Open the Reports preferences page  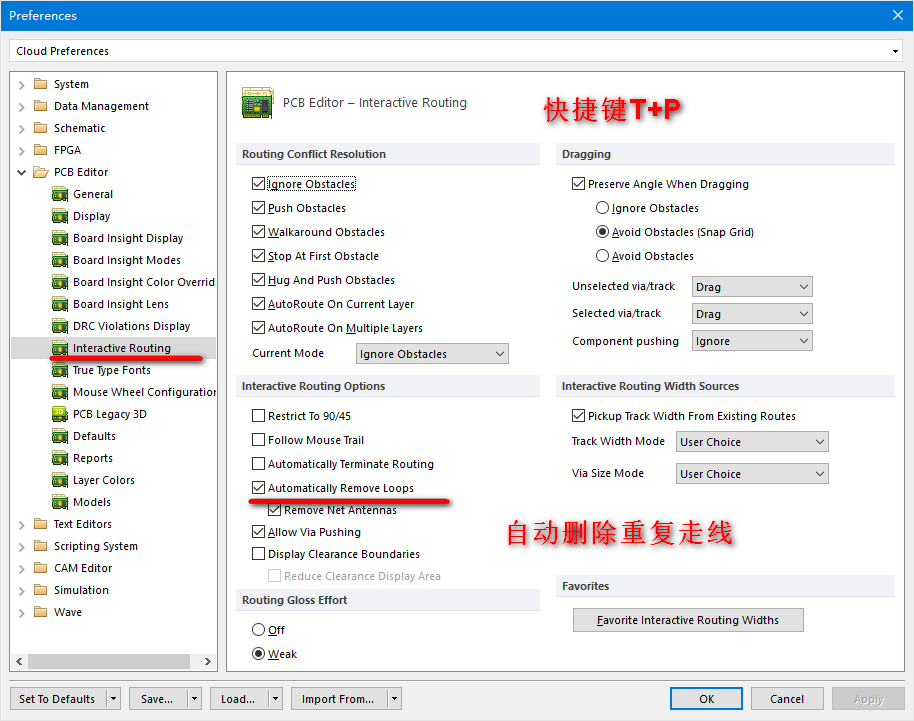[93, 458]
